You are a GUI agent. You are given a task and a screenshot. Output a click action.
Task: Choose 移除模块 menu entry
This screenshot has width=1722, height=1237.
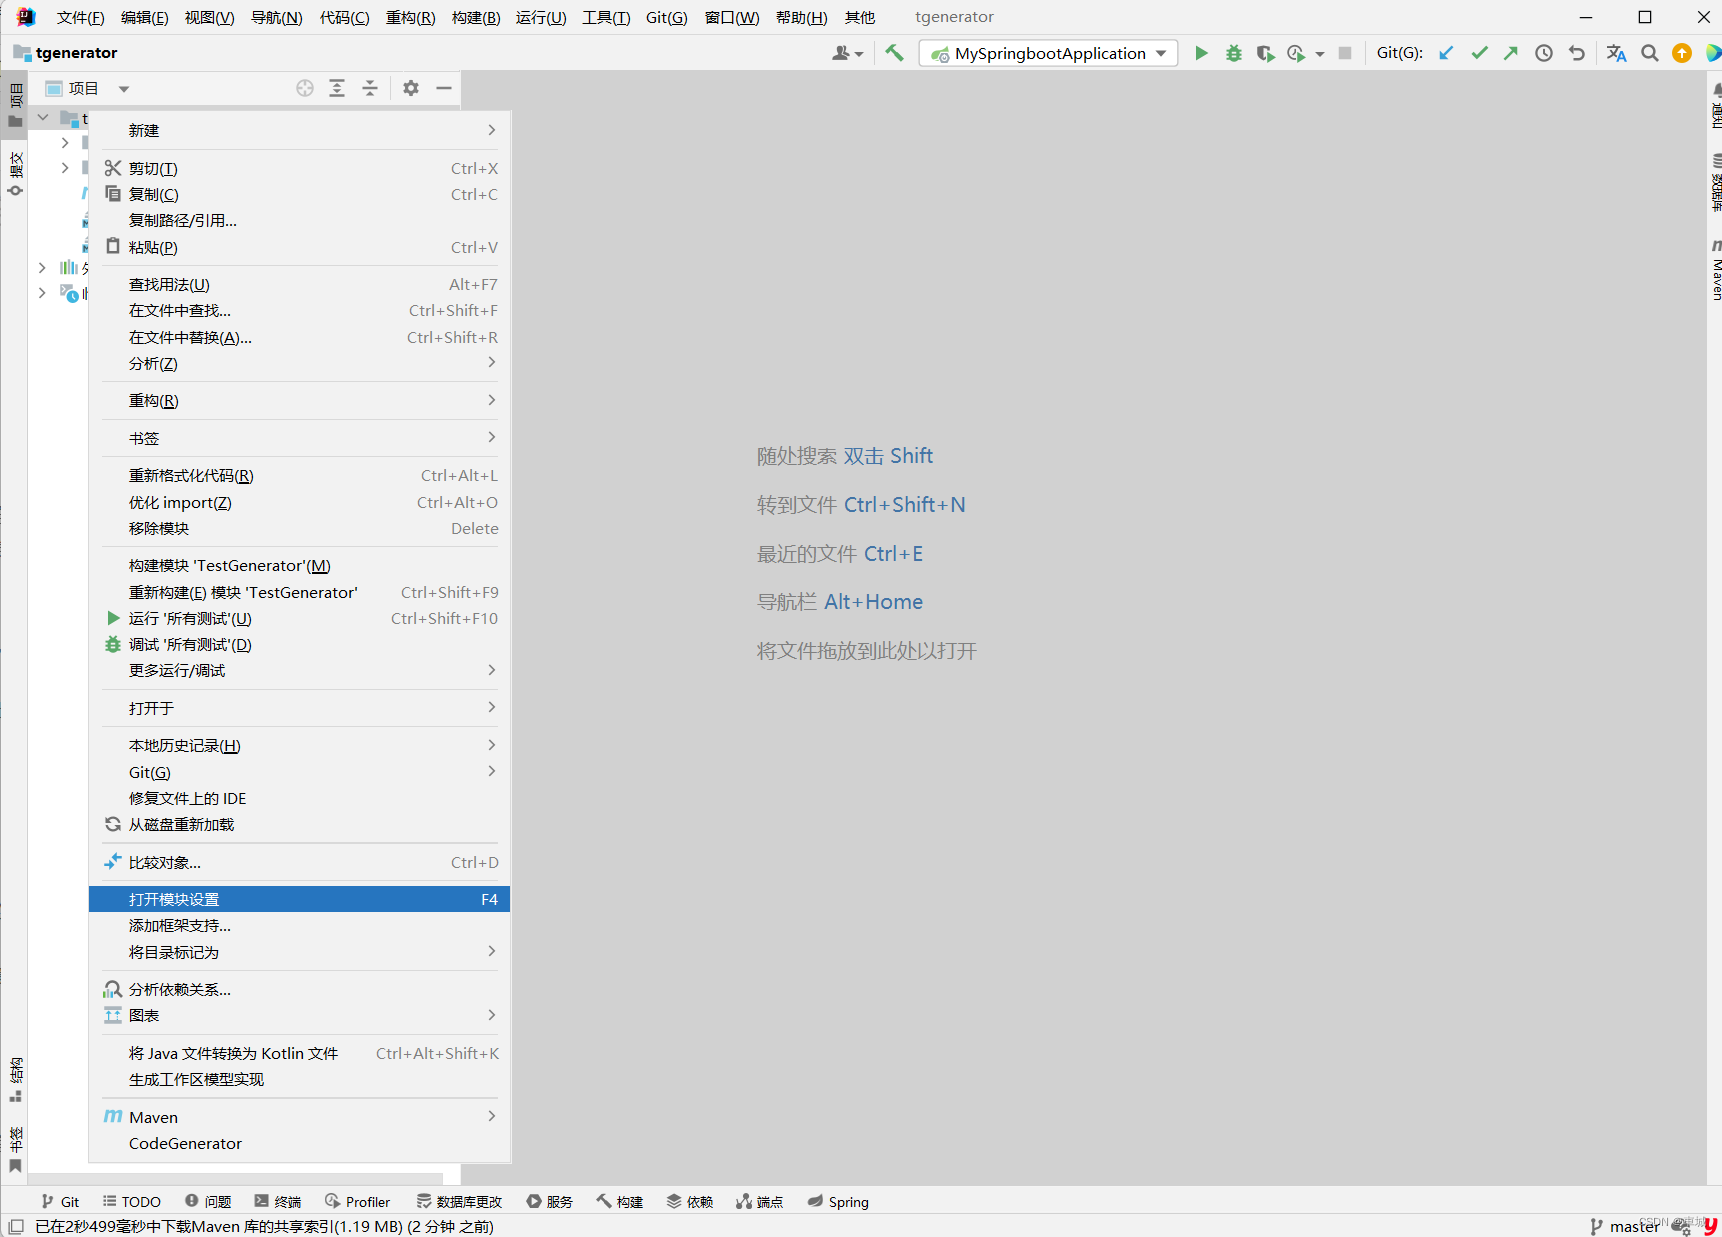(x=300, y=528)
